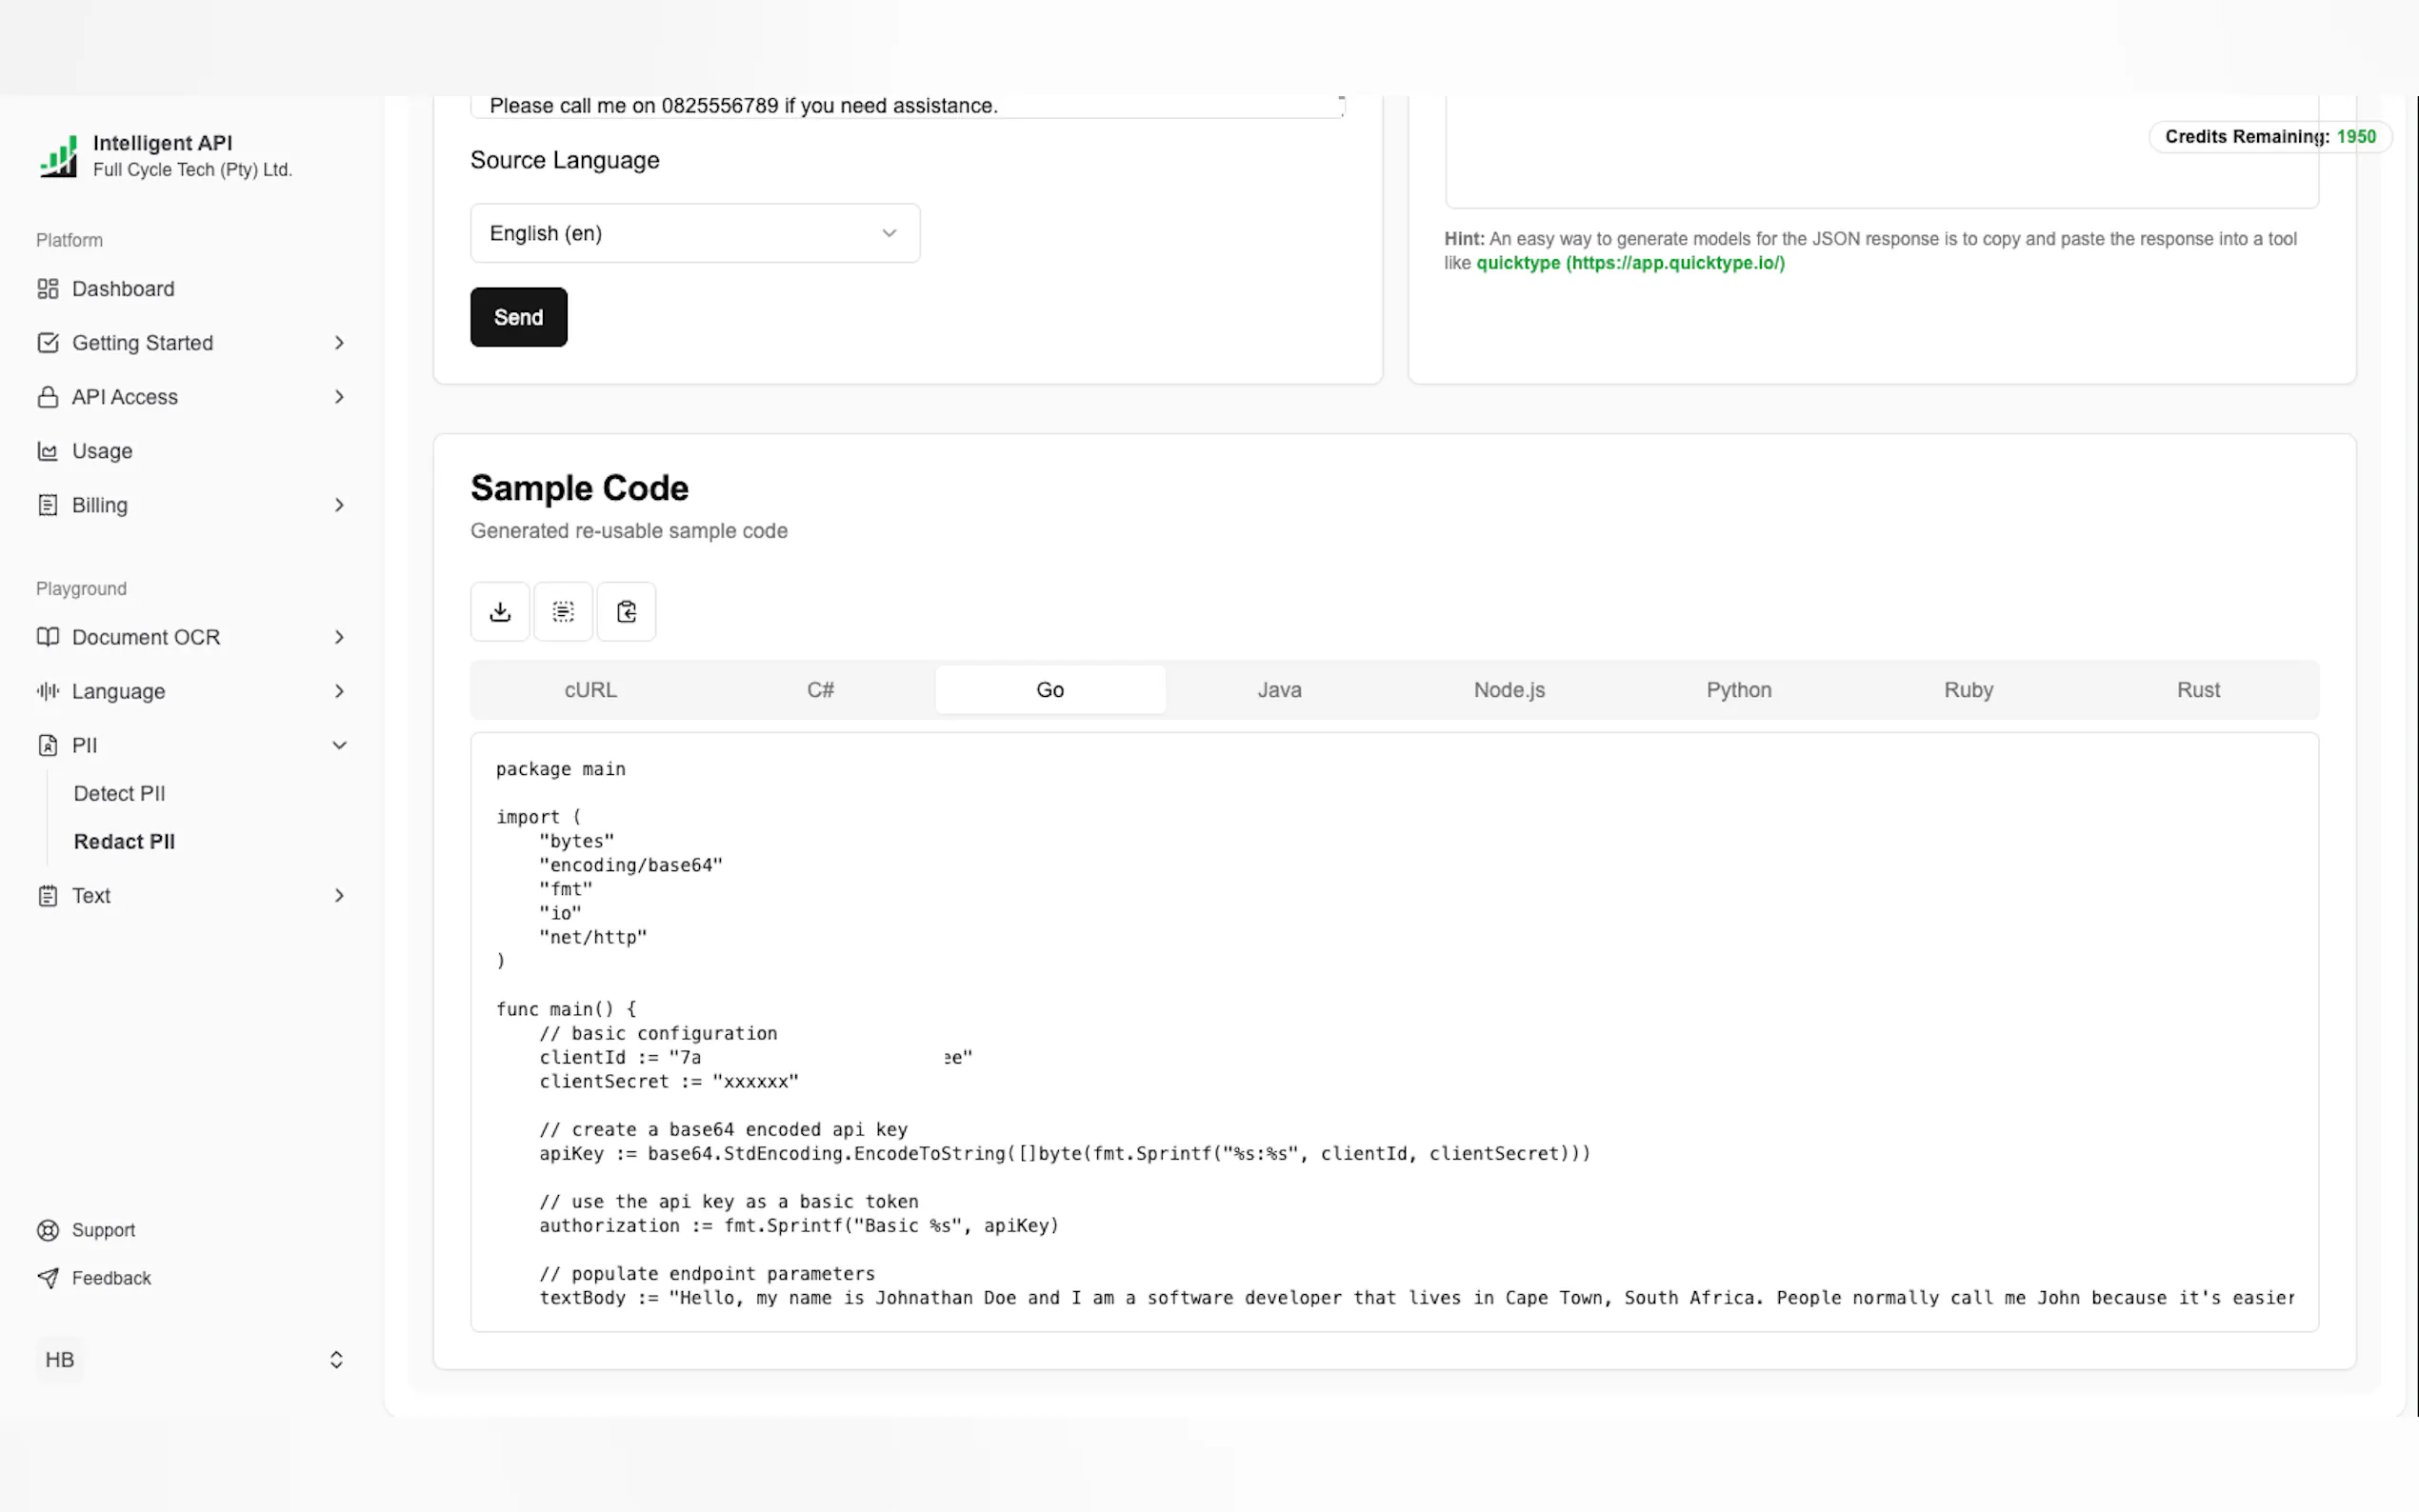Viewport: 2419px width, 1512px height.
Task: Switch to the Python code tab
Action: (1738, 690)
